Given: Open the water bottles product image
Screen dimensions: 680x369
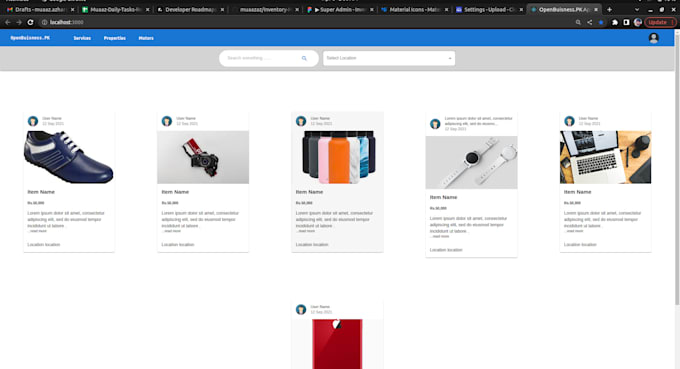Looking at the screenshot, I should click(337, 157).
